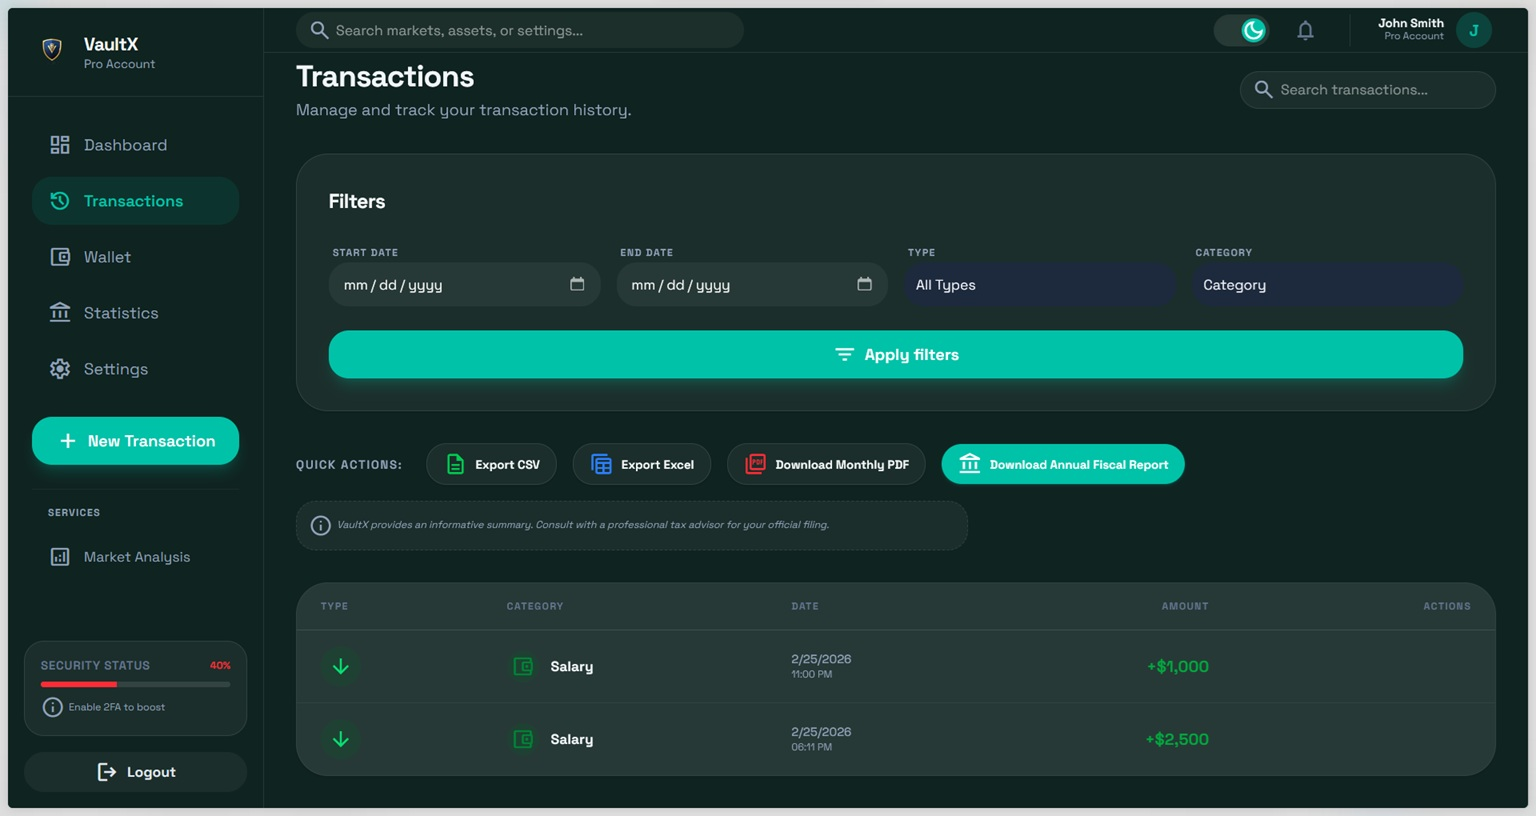
Task: Select the Transactions sidebar item
Action: (135, 201)
